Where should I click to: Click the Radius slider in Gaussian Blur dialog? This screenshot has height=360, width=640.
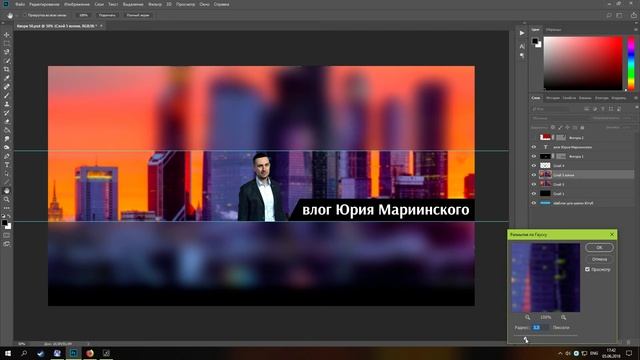[x=545, y=336]
